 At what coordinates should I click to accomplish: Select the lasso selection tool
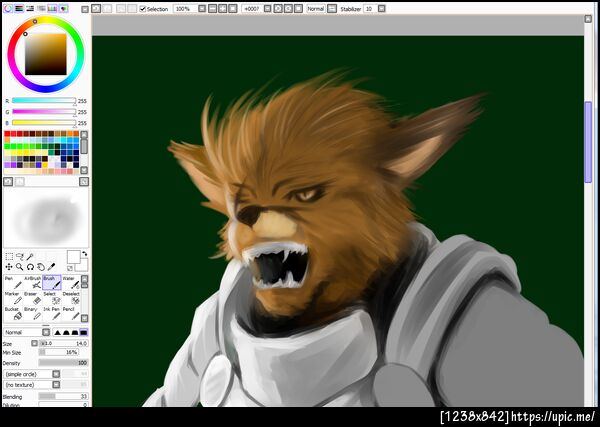(x=20, y=256)
